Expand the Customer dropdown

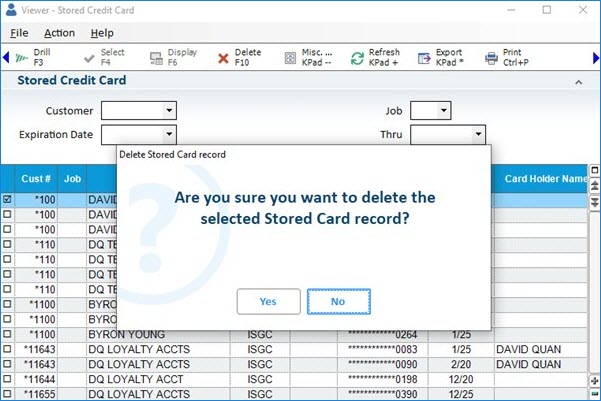click(x=169, y=110)
